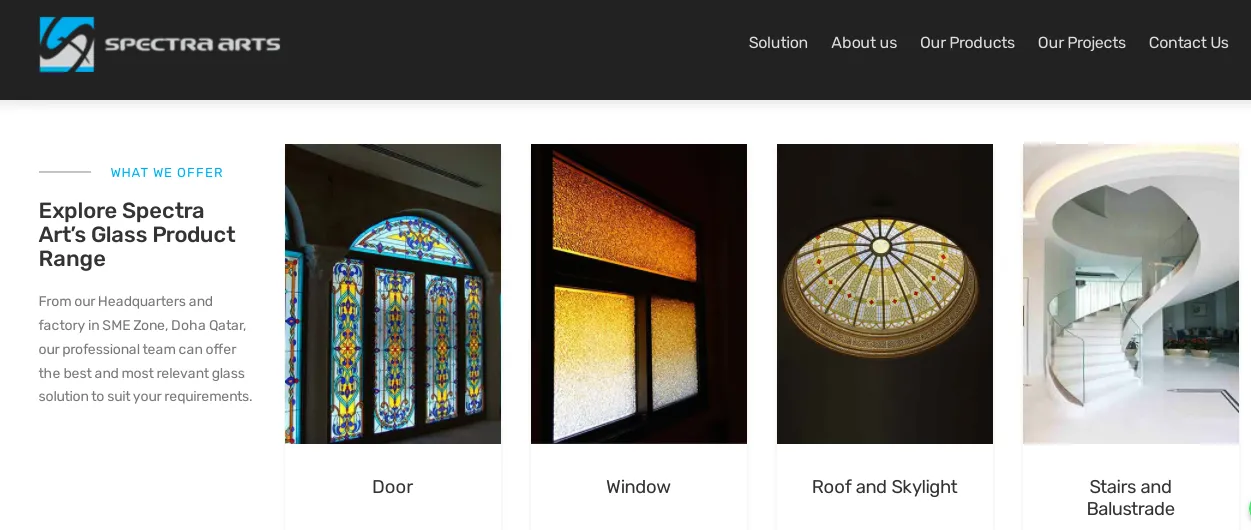1251x530 pixels.
Task: Click the Door product title
Action: point(392,487)
